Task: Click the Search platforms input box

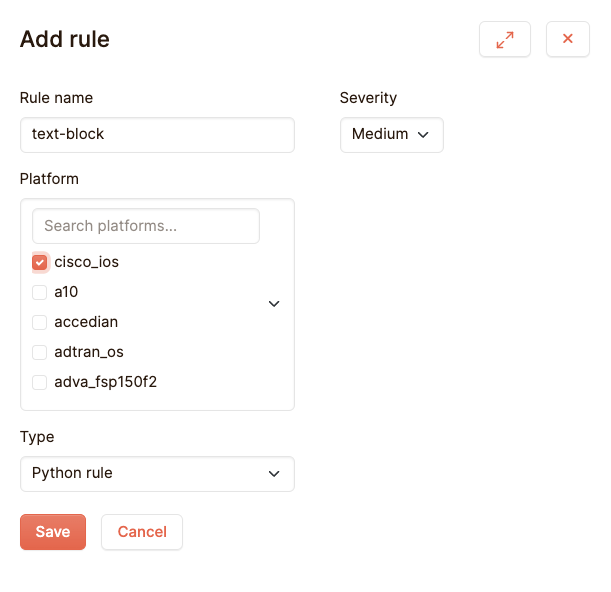Action: coord(146,226)
